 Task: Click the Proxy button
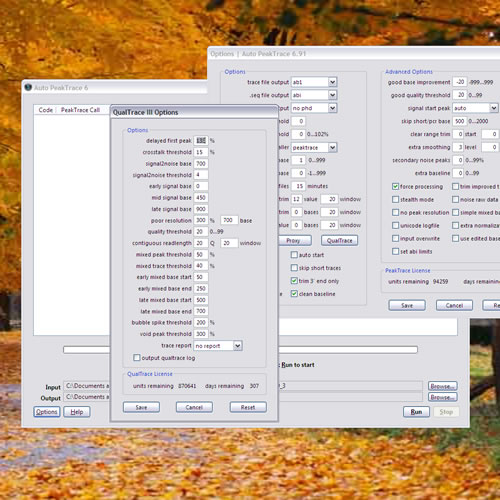click(x=294, y=240)
